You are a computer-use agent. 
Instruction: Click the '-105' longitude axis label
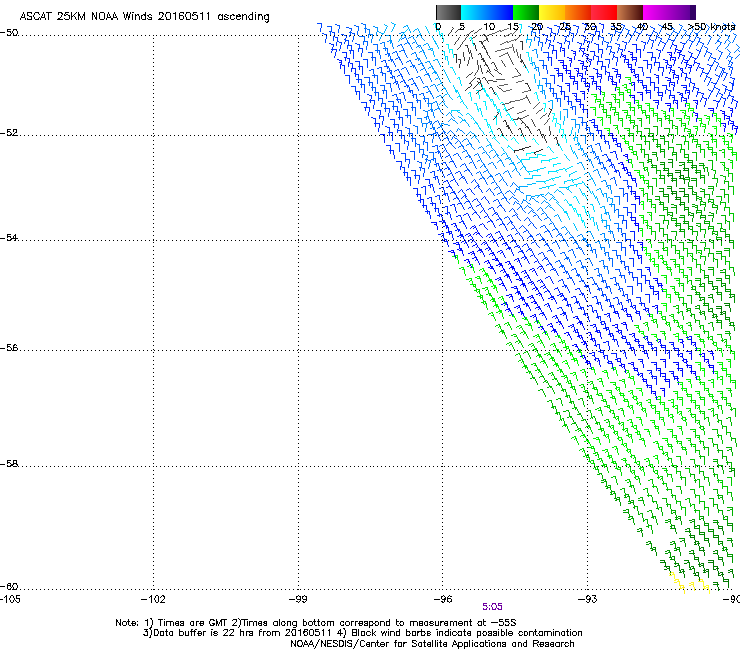(x=10, y=599)
